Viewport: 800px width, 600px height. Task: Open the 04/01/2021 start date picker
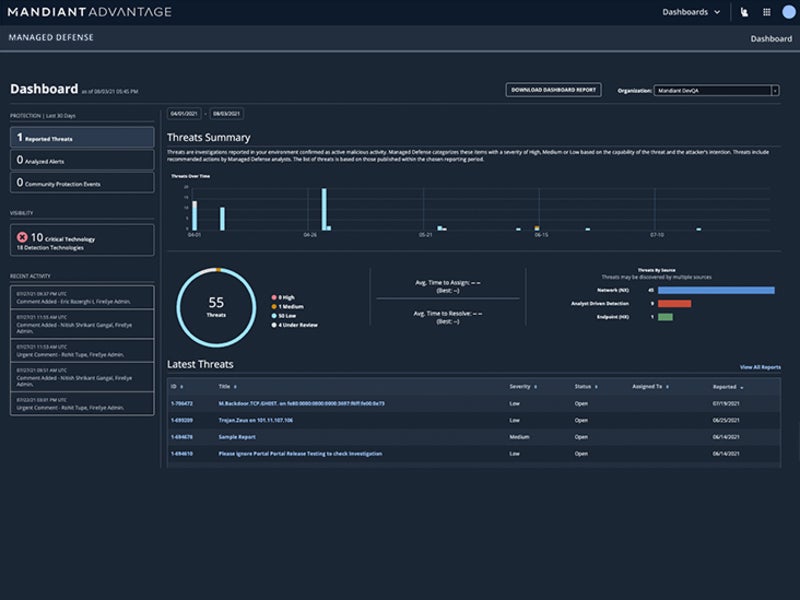click(186, 113)
